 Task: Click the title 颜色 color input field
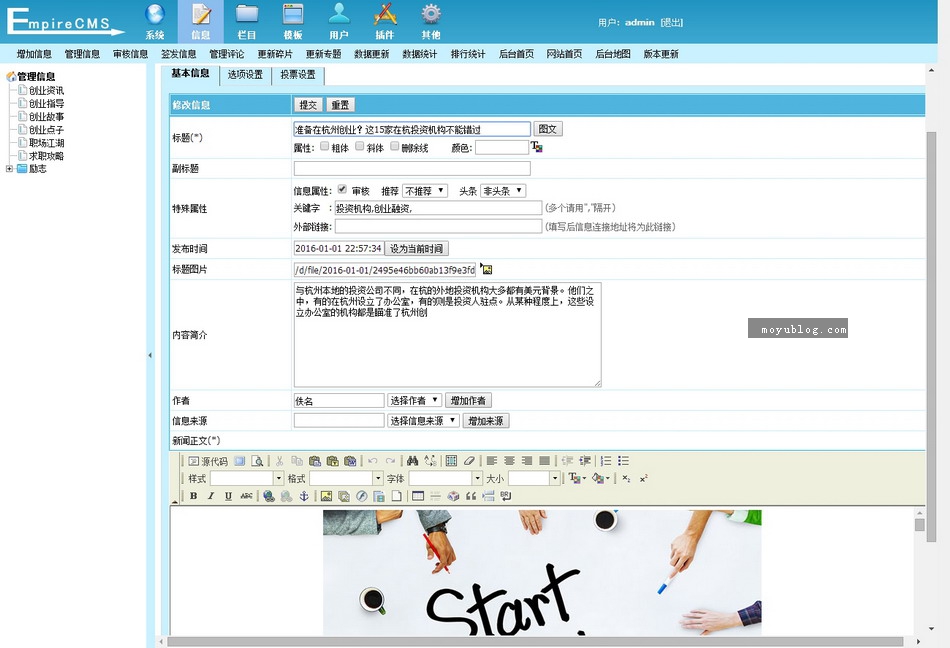(x=501, y=147)
